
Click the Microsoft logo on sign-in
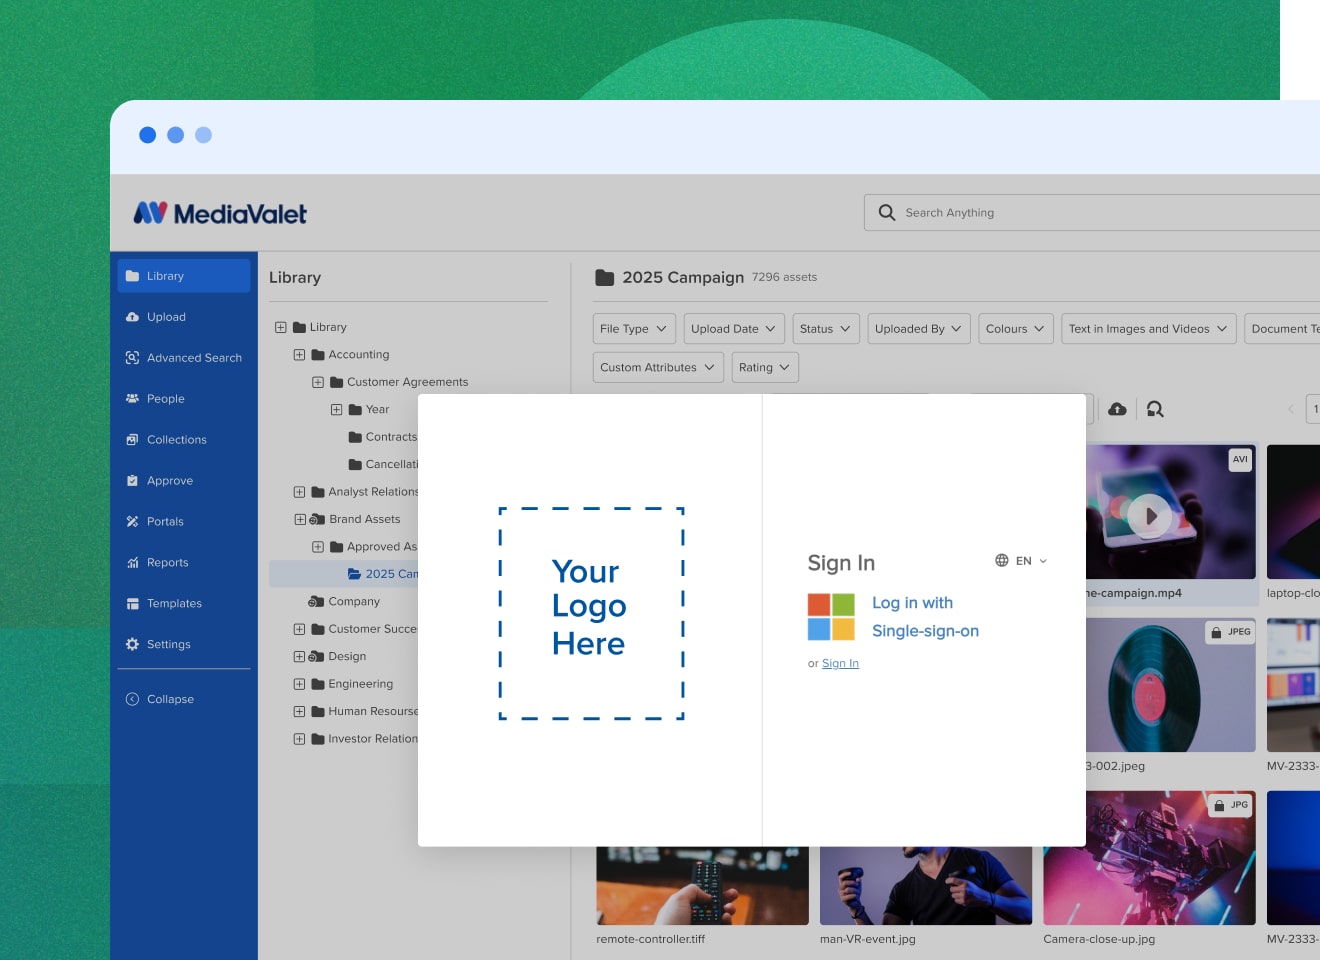pyautogui.click(x=831, y=617)
